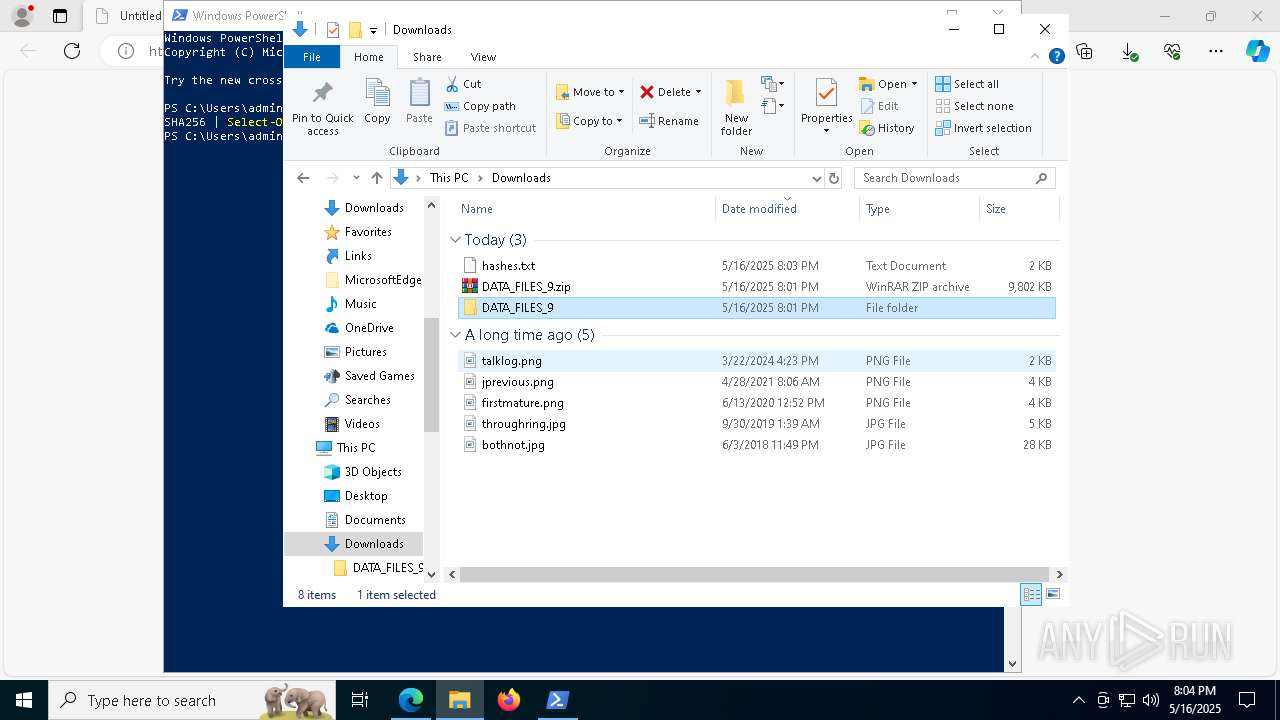1280x720 pixels.
Task: Click the Windows Start button
Action: tap(24, 700)
